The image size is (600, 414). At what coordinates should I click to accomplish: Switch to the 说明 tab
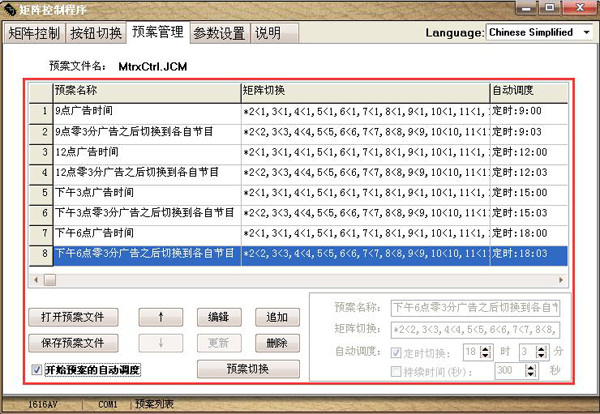click(x=274, y=33)
